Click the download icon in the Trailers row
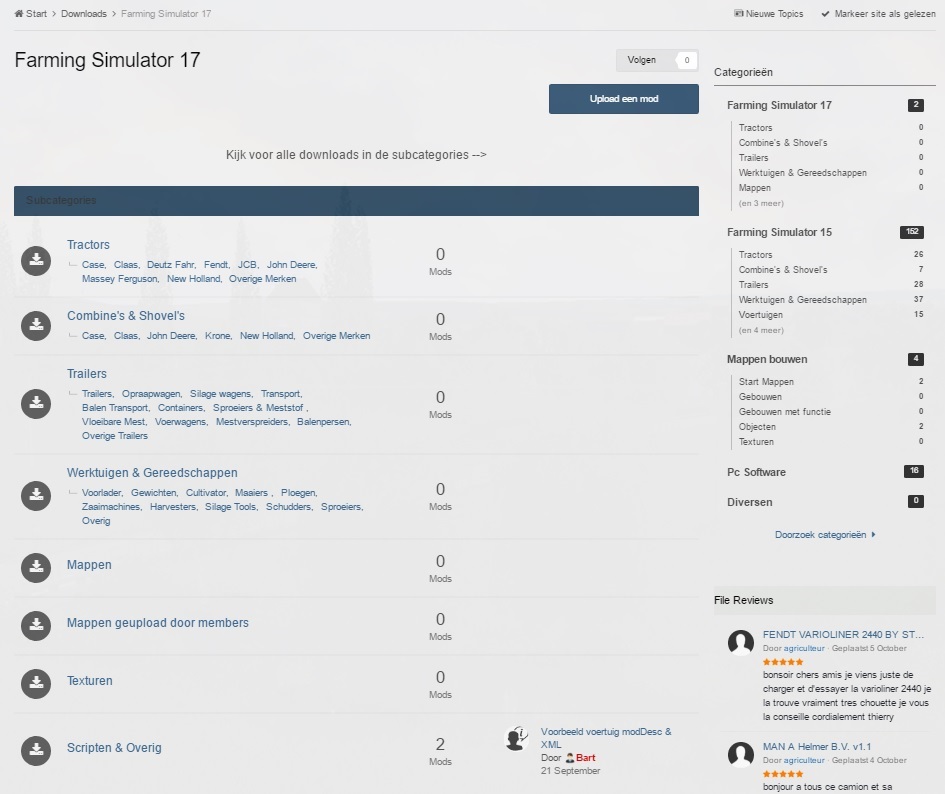This screenshot has width=945, height=794. [x=36, y=403]
